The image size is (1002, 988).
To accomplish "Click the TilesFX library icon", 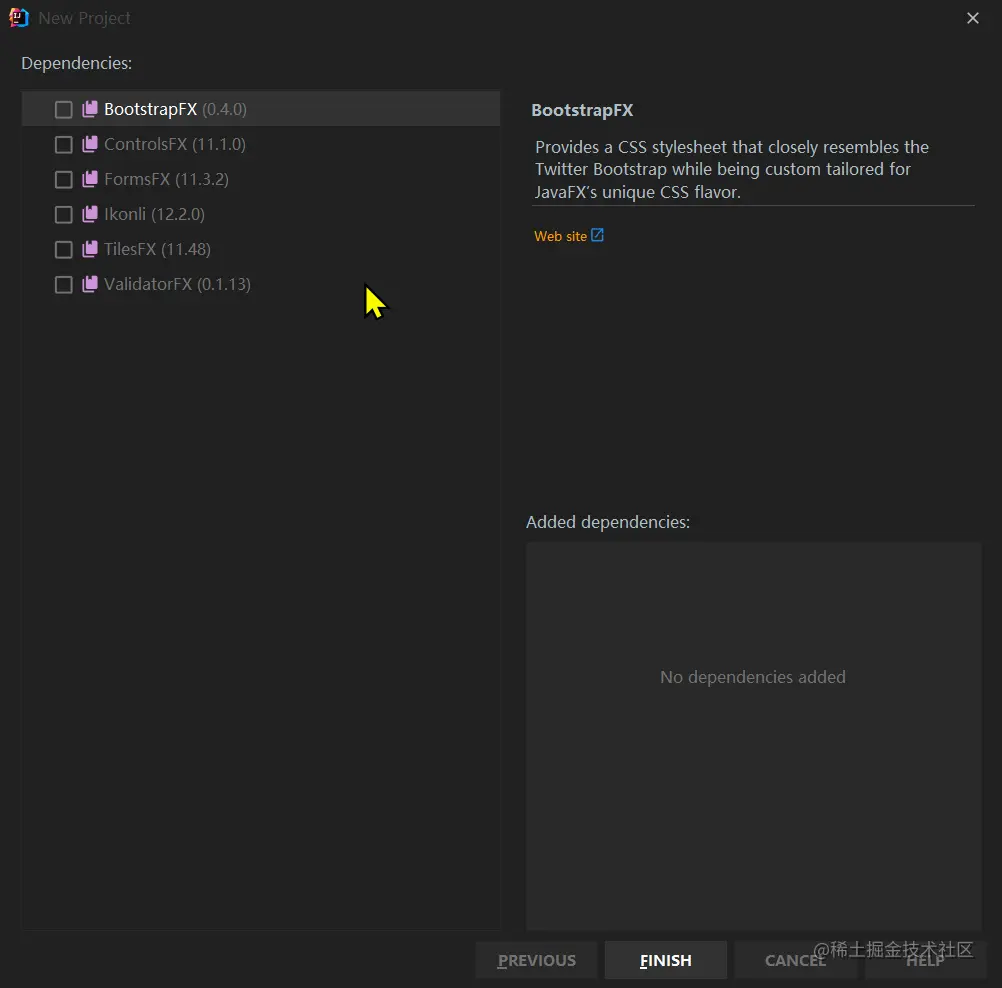I will (x=89, y=249).
